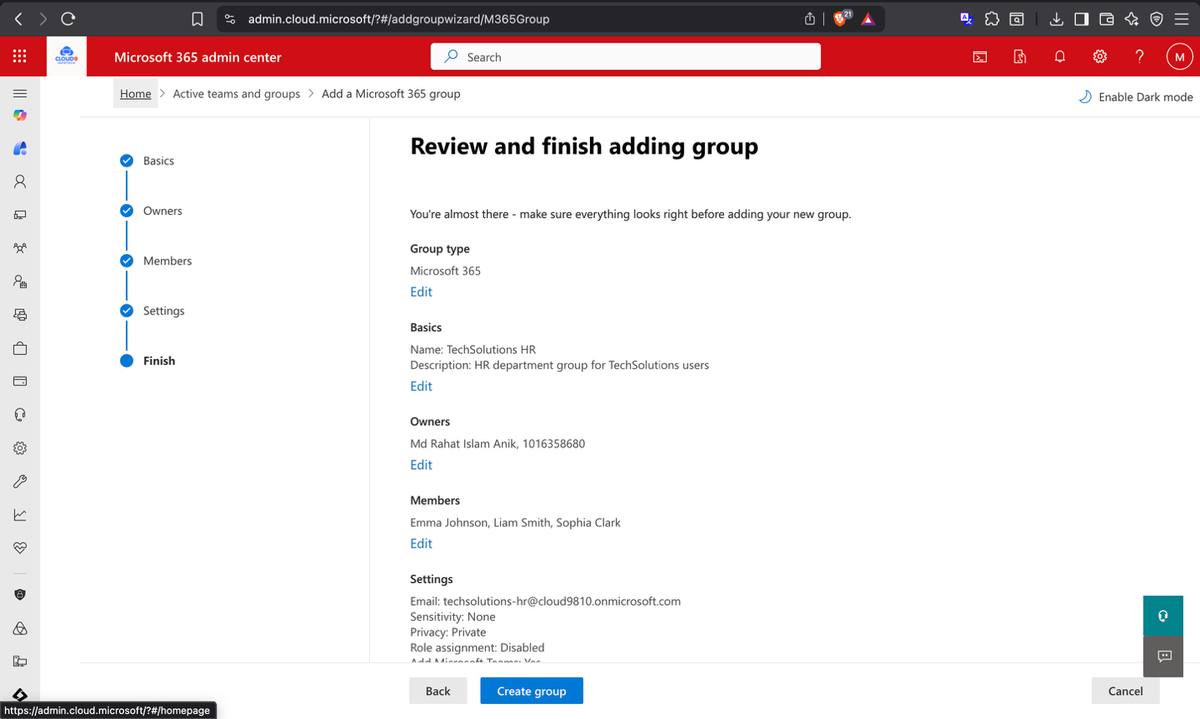1200x719 pixels.
Task: Click the help headset floating button
Action: pyautogui.click(x=1163, y=615)
